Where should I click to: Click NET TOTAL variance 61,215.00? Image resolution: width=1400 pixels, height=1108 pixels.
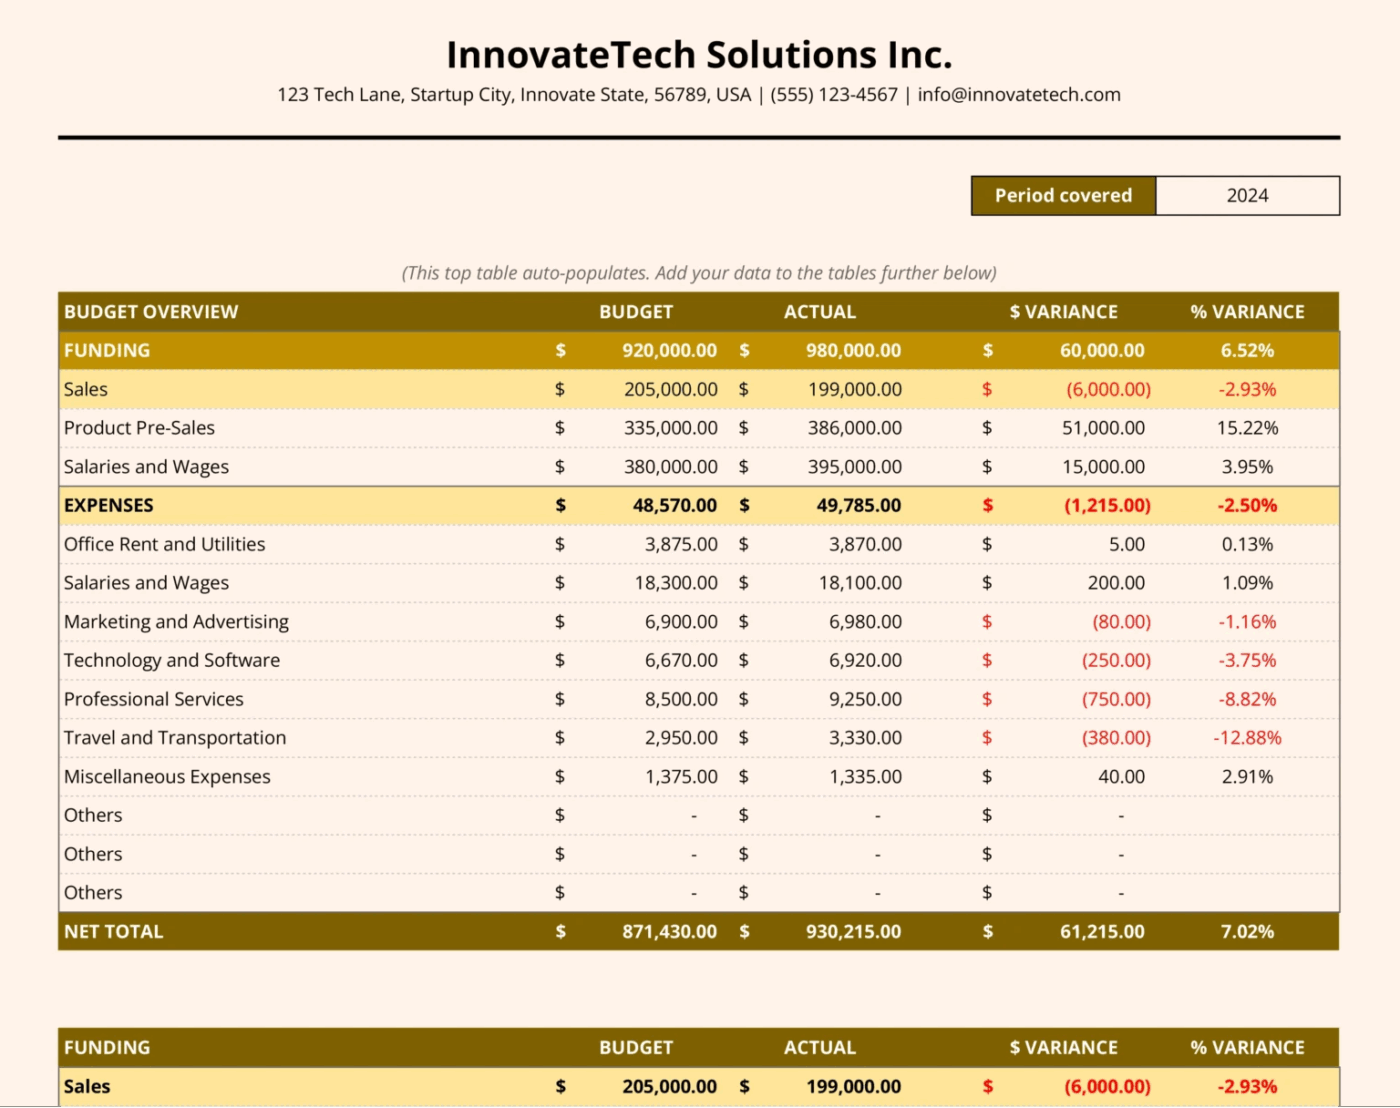click(1102, 932)
